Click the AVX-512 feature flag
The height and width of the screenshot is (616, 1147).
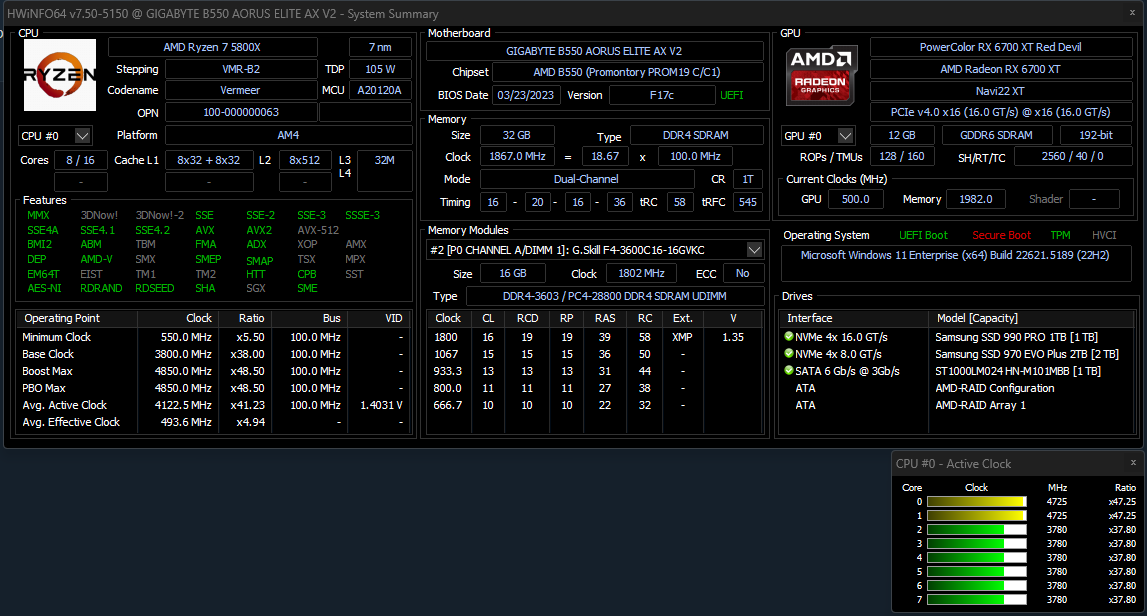(x=318, y=230)
